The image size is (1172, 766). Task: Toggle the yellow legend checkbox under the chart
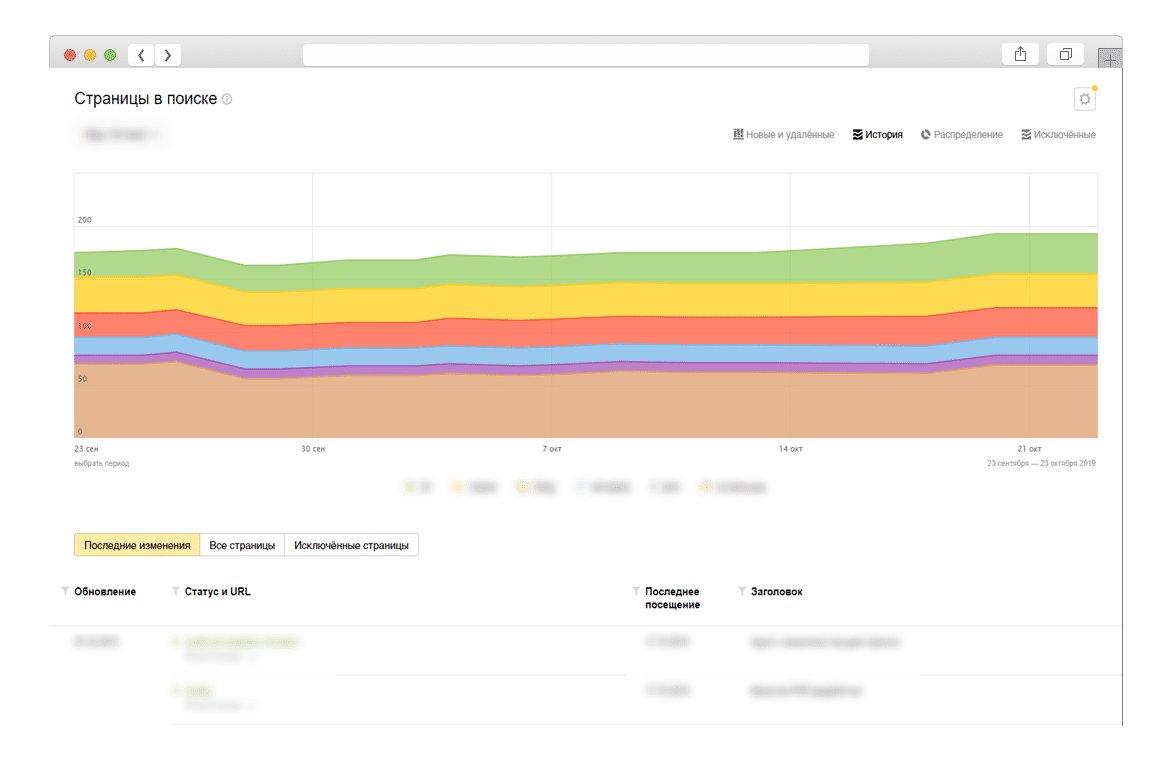[x=457, y=488]
